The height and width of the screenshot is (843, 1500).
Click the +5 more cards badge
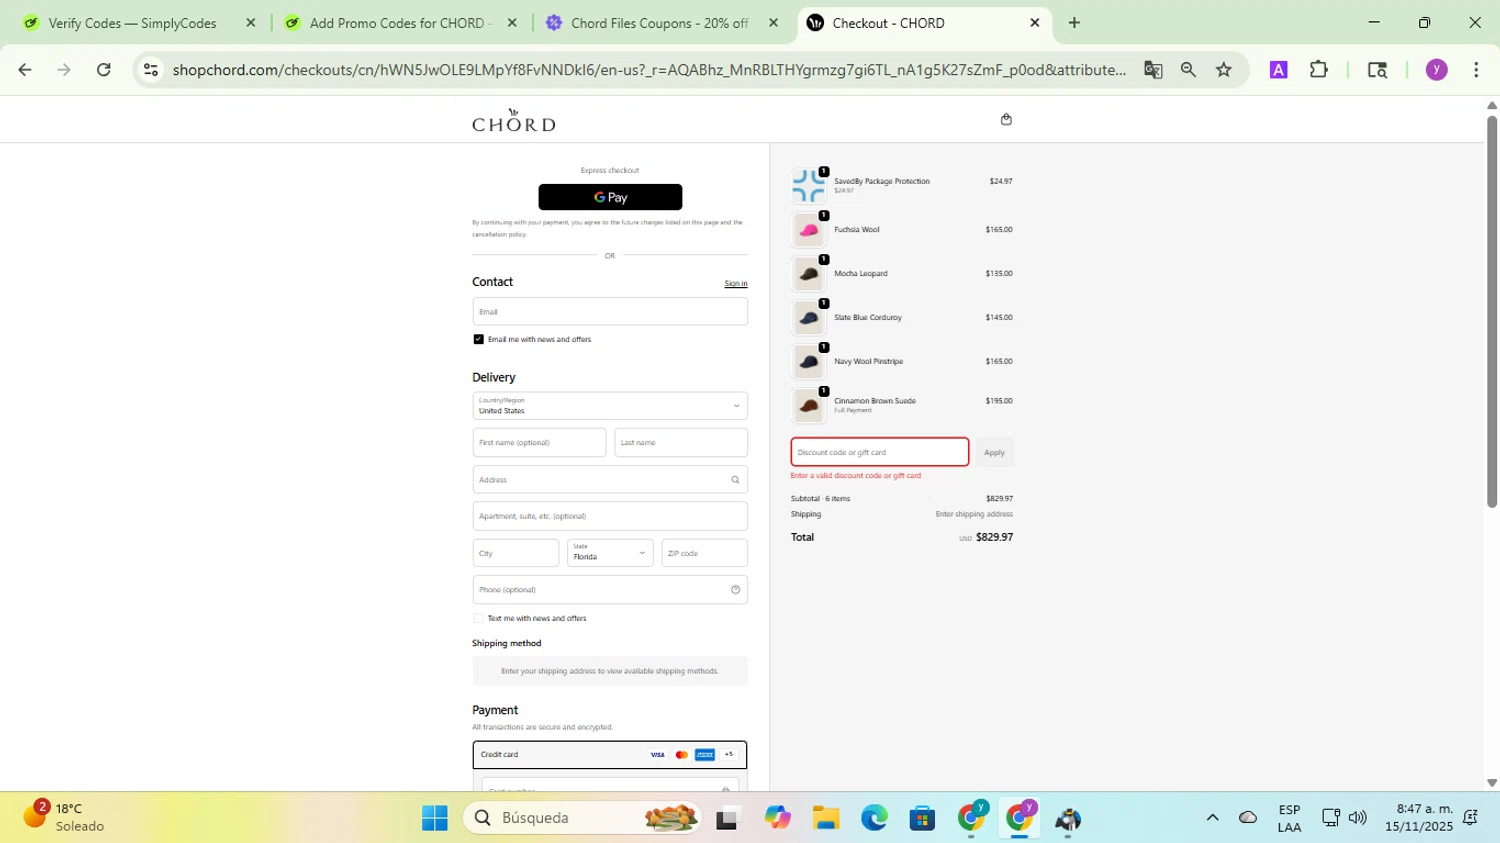click(x=729, y=755)
